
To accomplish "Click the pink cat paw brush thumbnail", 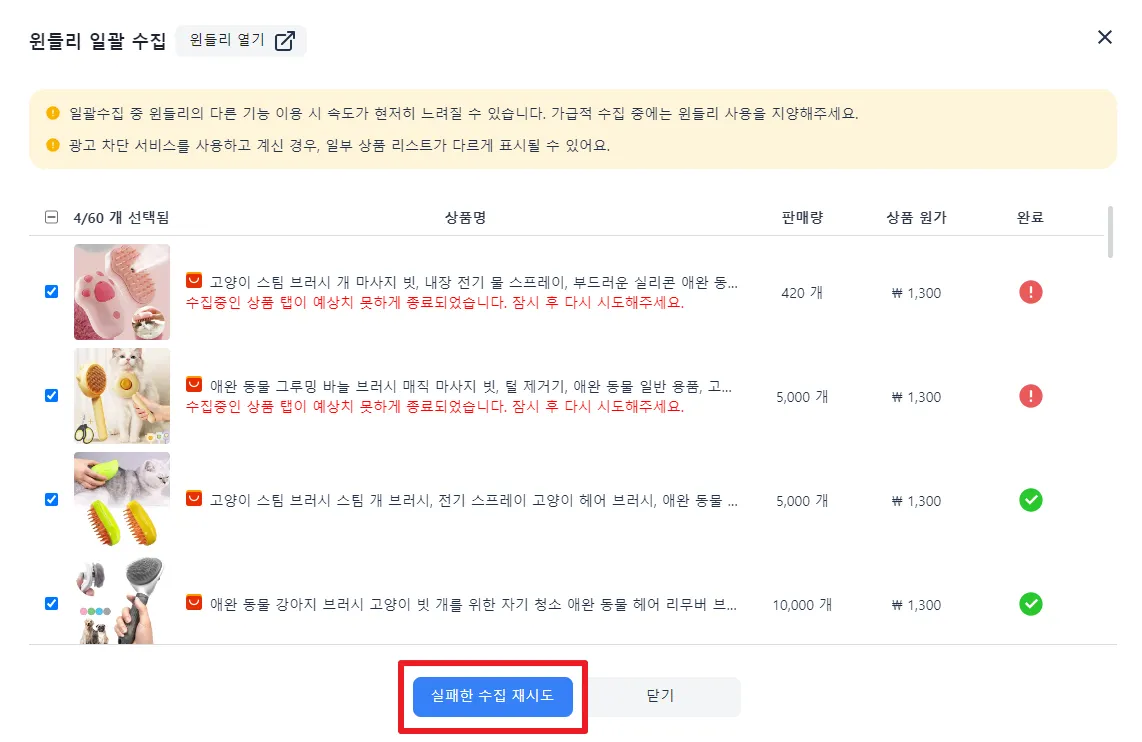I will [x=122, y=292].
